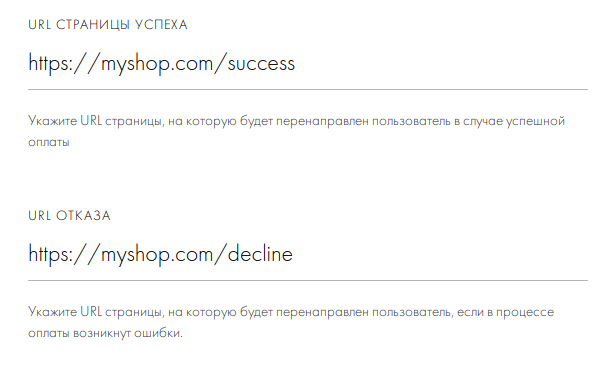The width and height of the screenshot is (612, 373).
Task: Click 'myshop.com' in the success URL field
Action: 157,65
